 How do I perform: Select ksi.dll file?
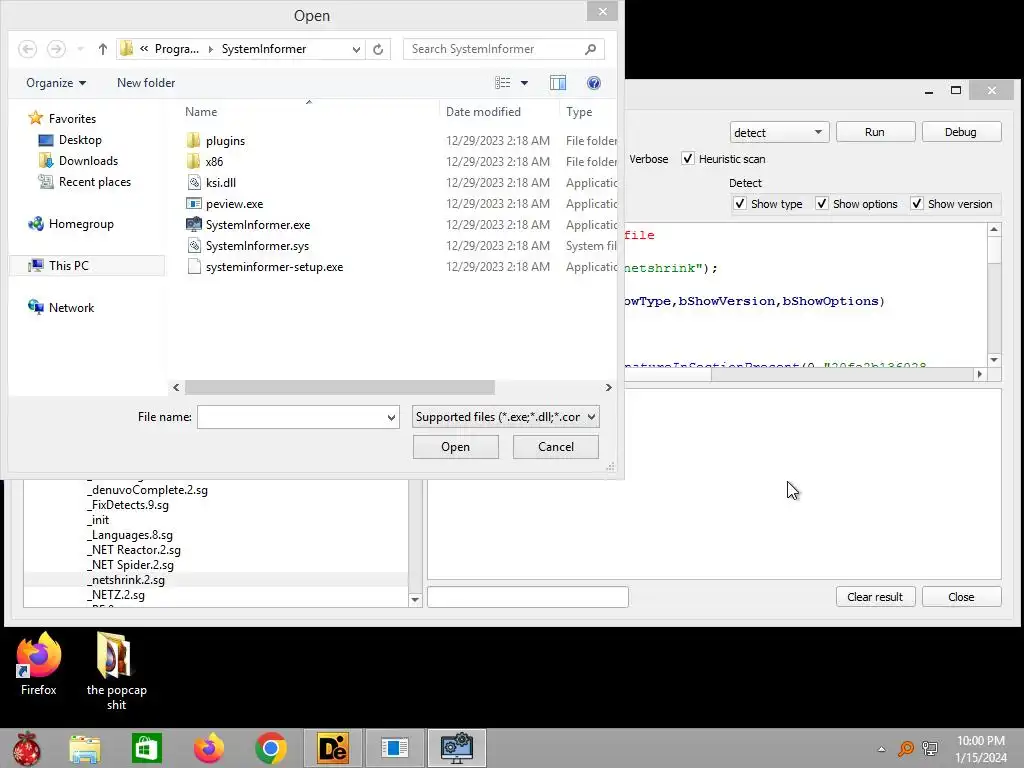click(221, 182)
